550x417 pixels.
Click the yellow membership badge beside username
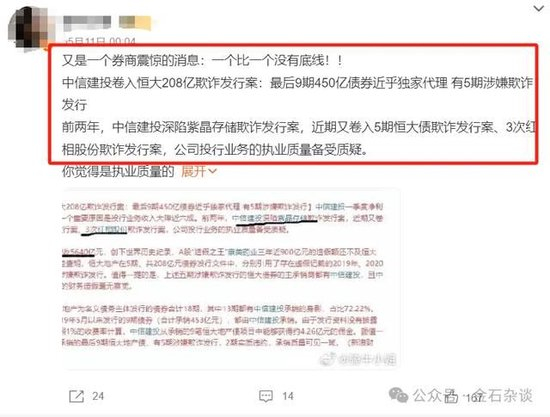pyautogui.click(x=135, y=22)
